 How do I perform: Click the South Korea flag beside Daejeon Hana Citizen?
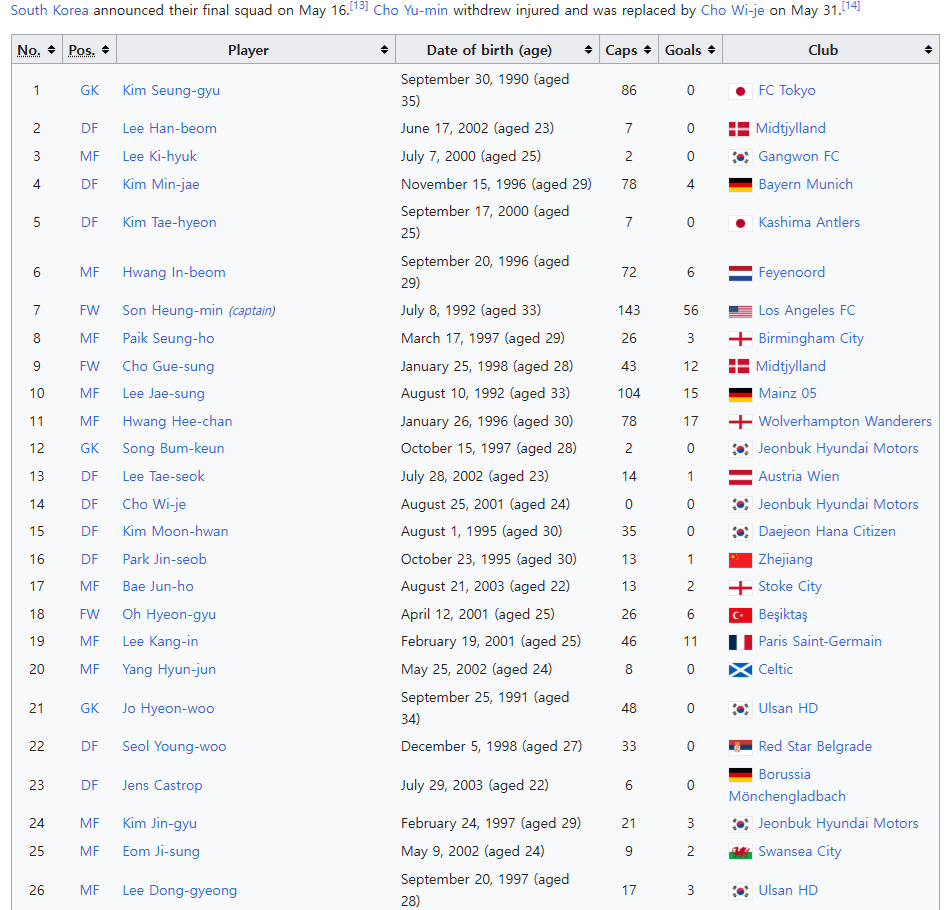[x=740, y=532]
